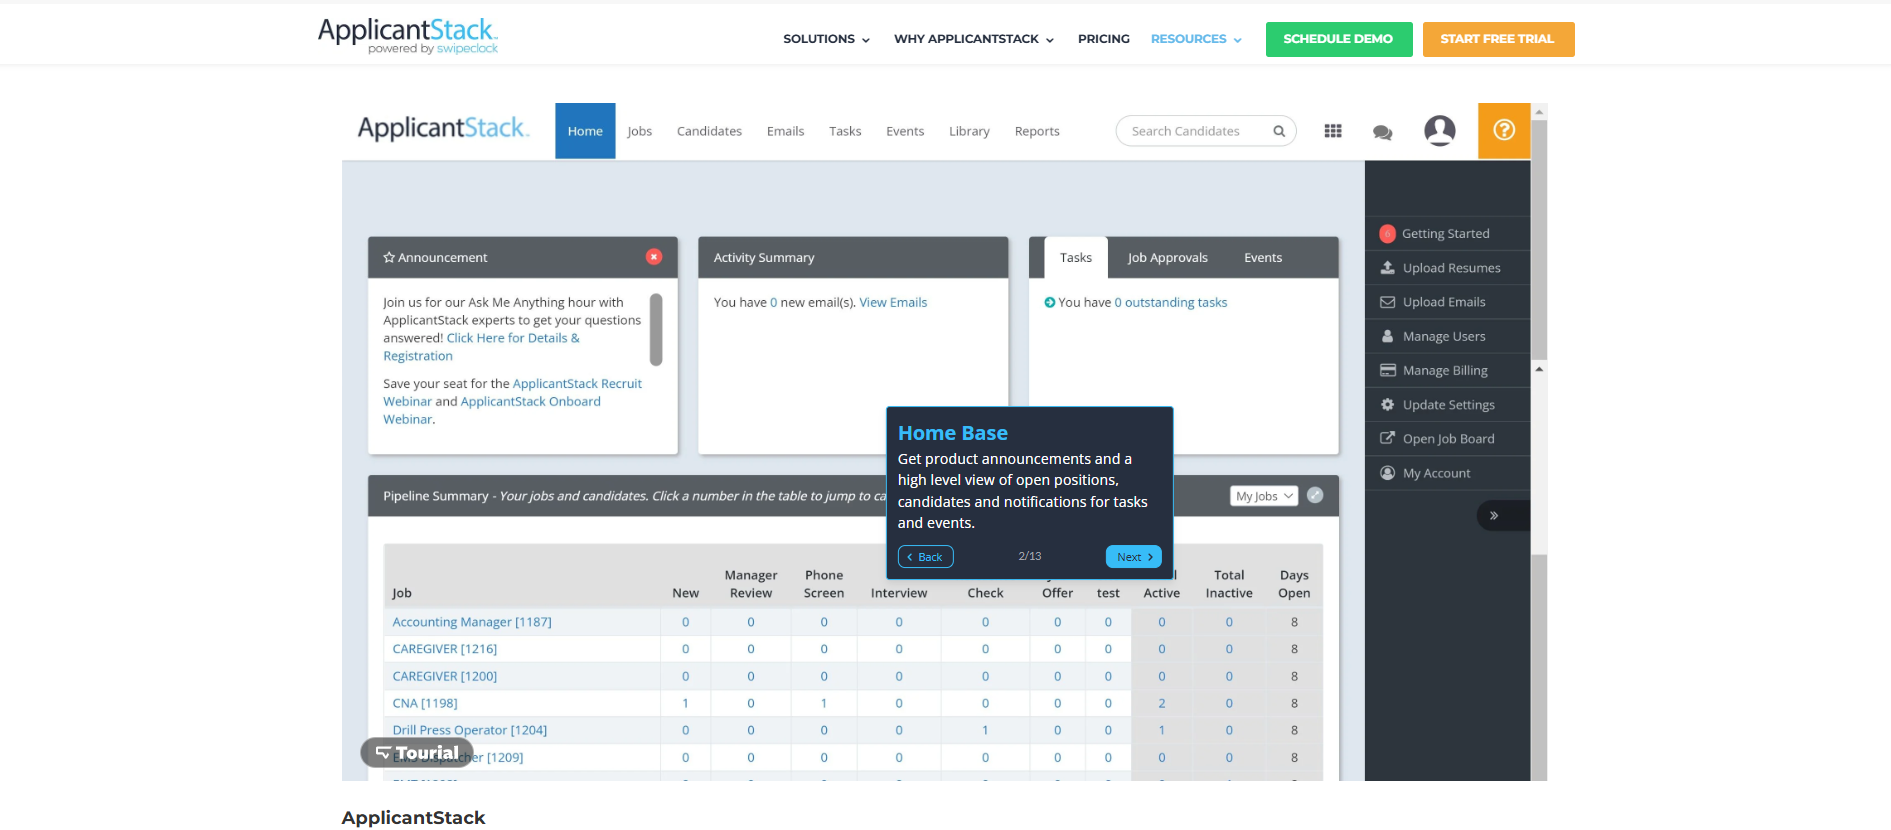Screen dimensions: 1891x830
Task: Click the Open Job Board external-link icon
Action: coord(1388,438)
